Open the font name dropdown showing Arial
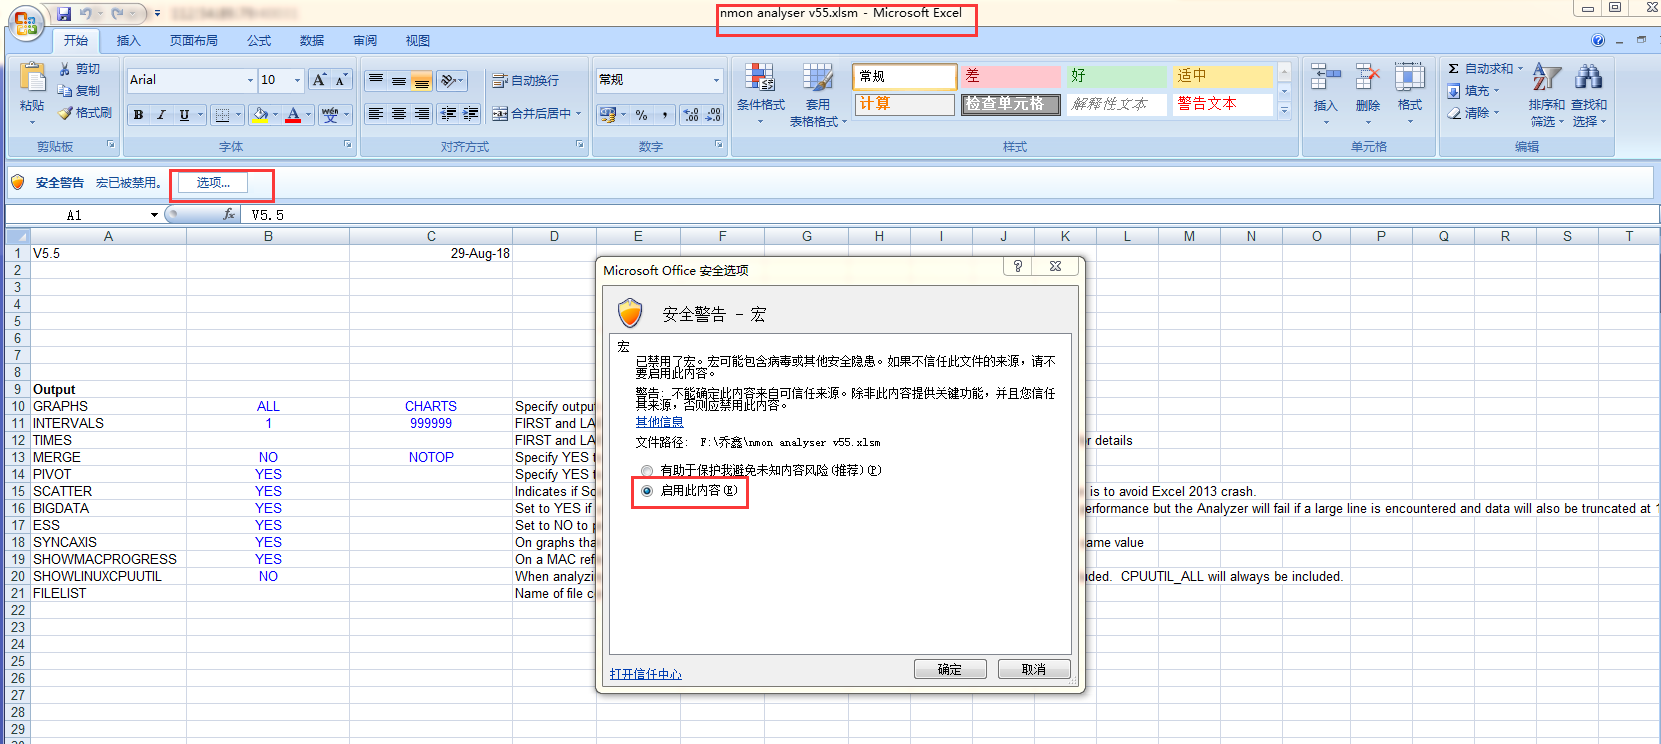 click(250, 80)
